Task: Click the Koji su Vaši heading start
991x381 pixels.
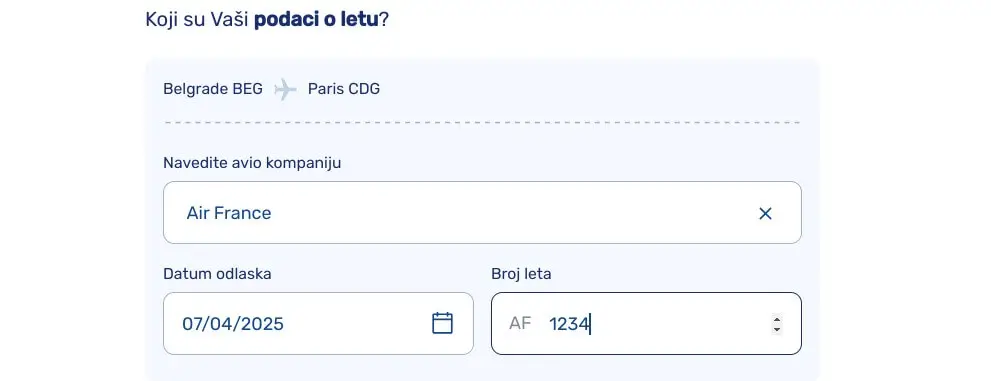Action: click(197, 20)
